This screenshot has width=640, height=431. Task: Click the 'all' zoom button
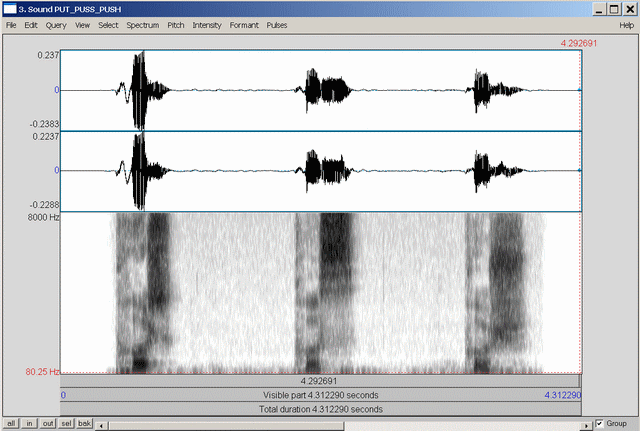[x=10, y=424]
